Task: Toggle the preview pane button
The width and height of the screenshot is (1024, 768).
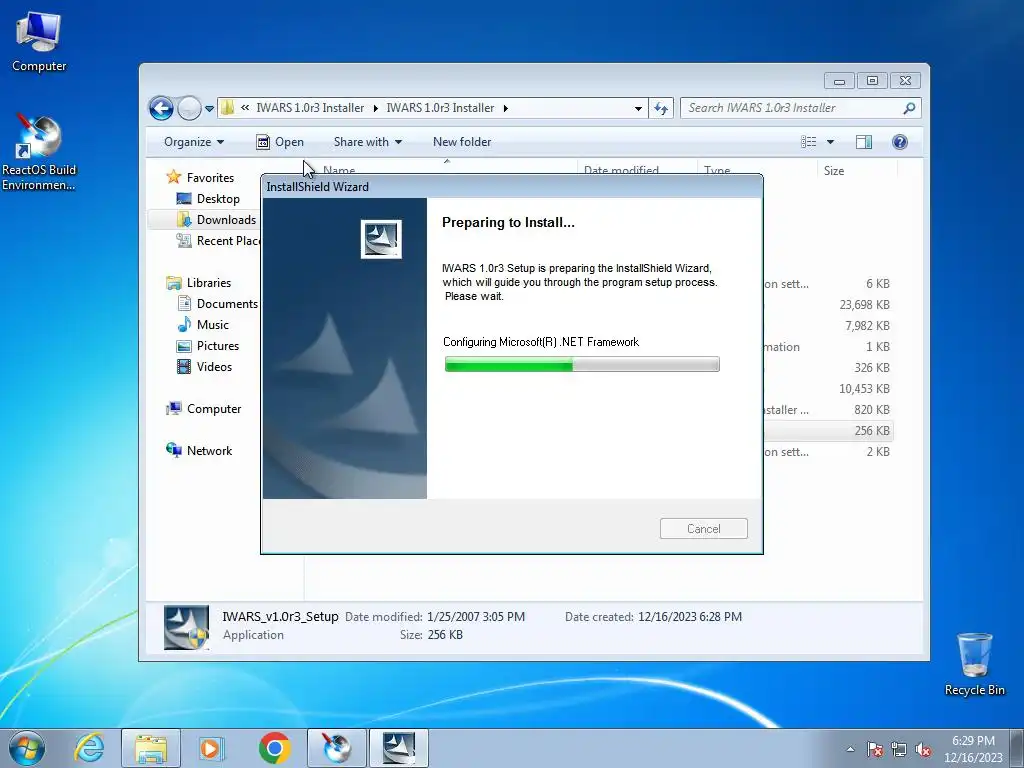Action: click(863, 142)
